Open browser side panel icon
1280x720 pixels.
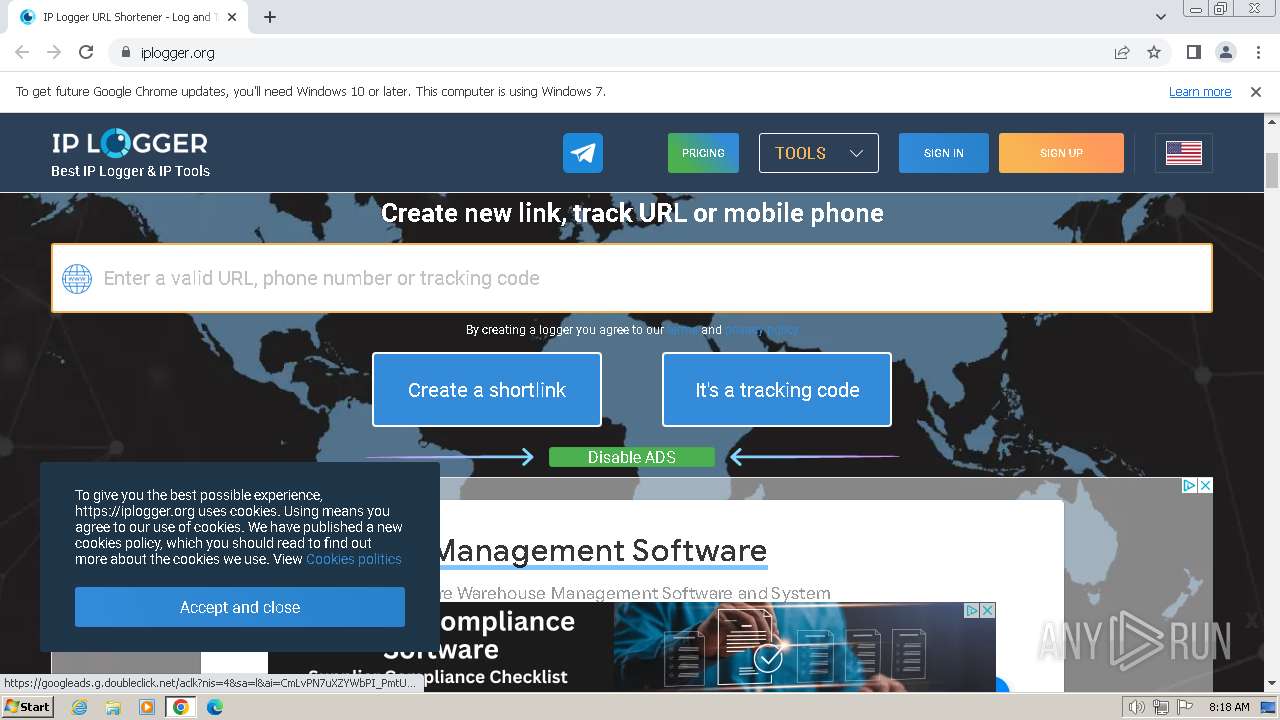(1193, 52)
